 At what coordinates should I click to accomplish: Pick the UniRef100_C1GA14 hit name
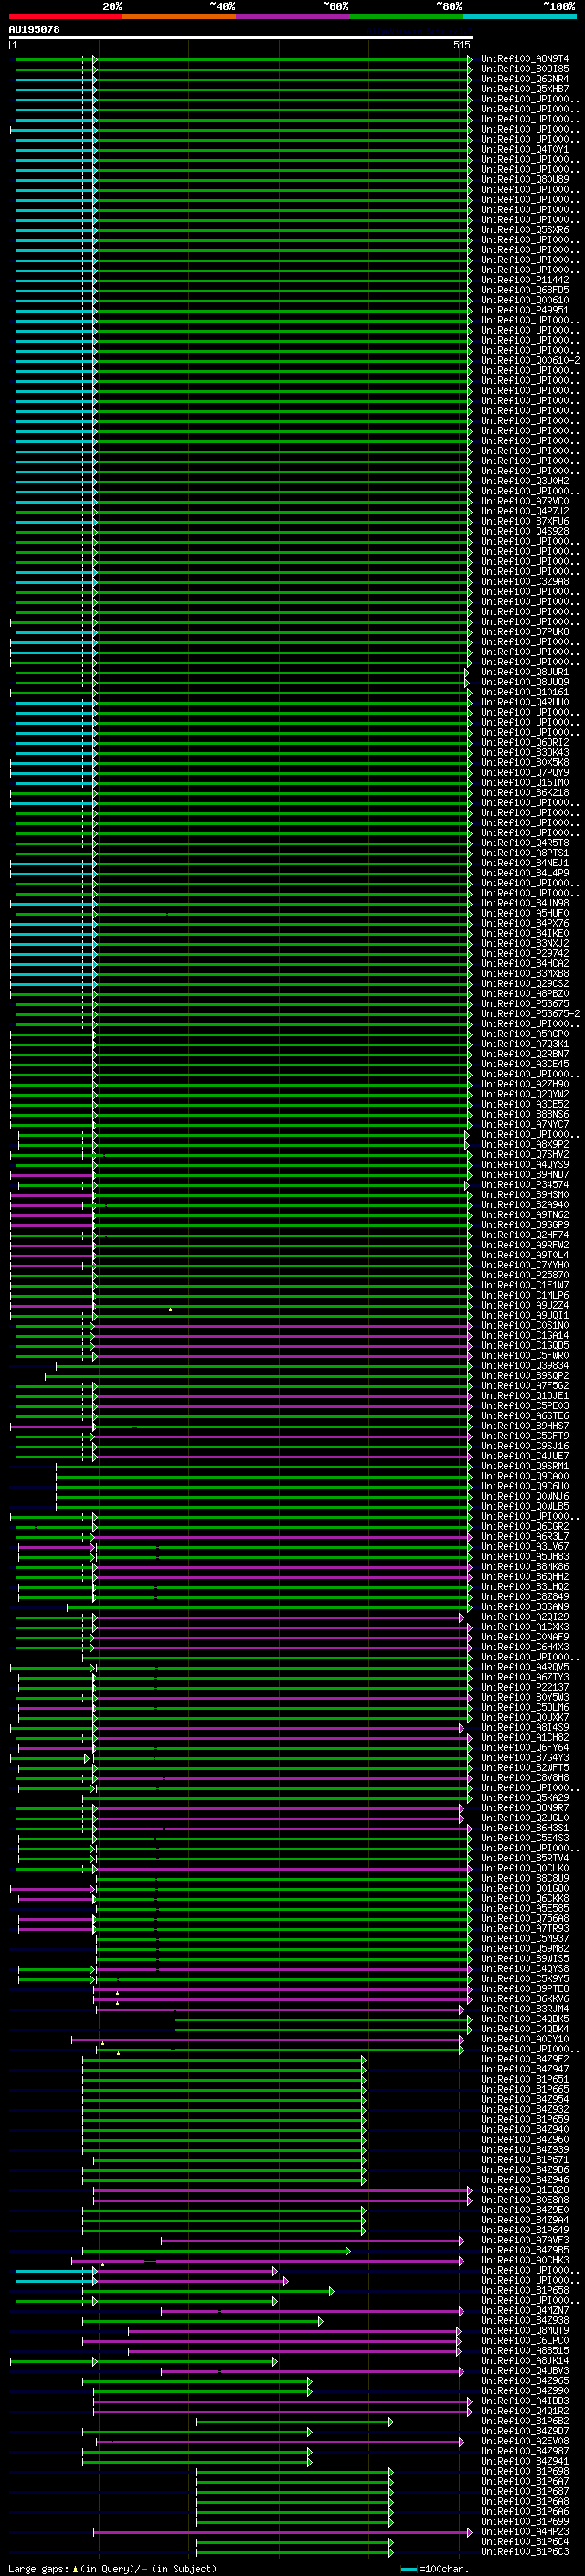tap(525, 1335)
